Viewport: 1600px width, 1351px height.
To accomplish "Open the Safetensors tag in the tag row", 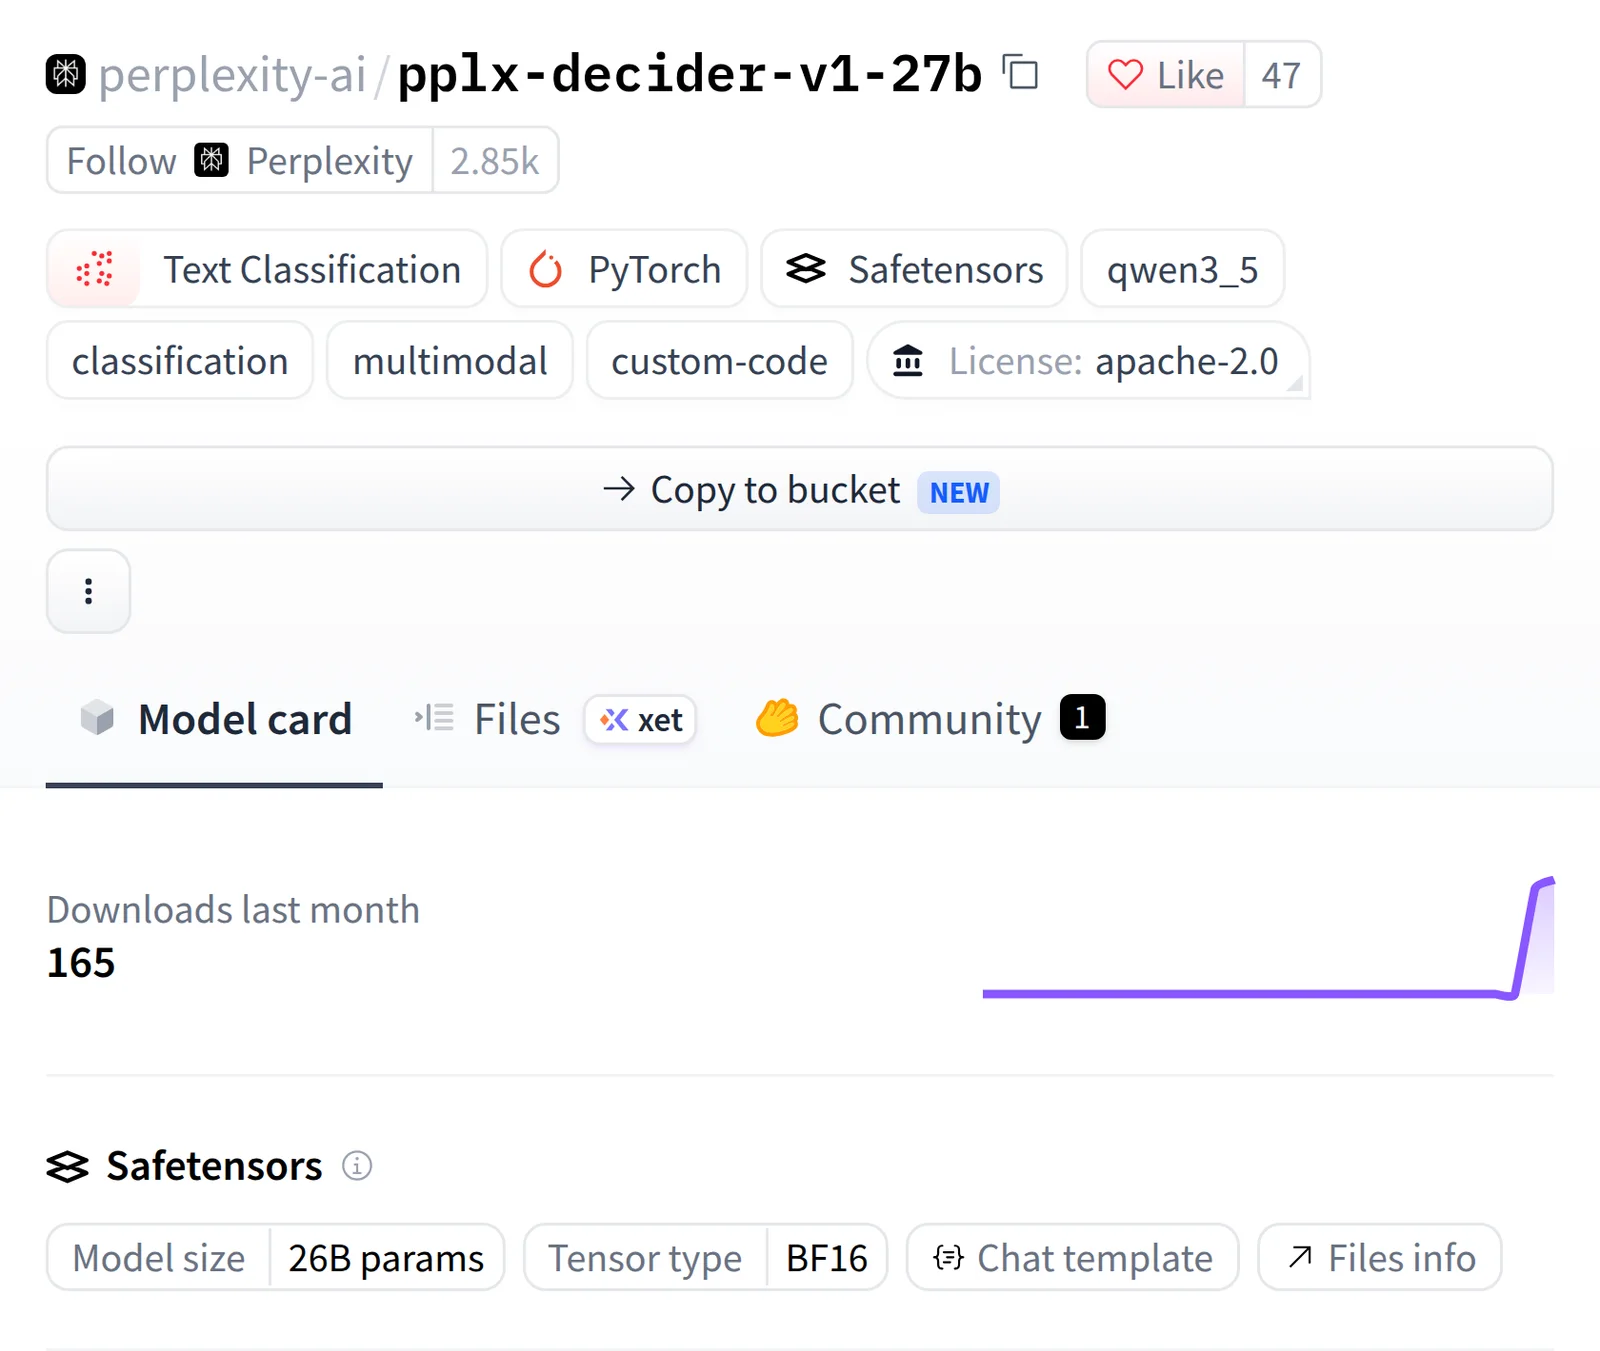I will (914, 269).
